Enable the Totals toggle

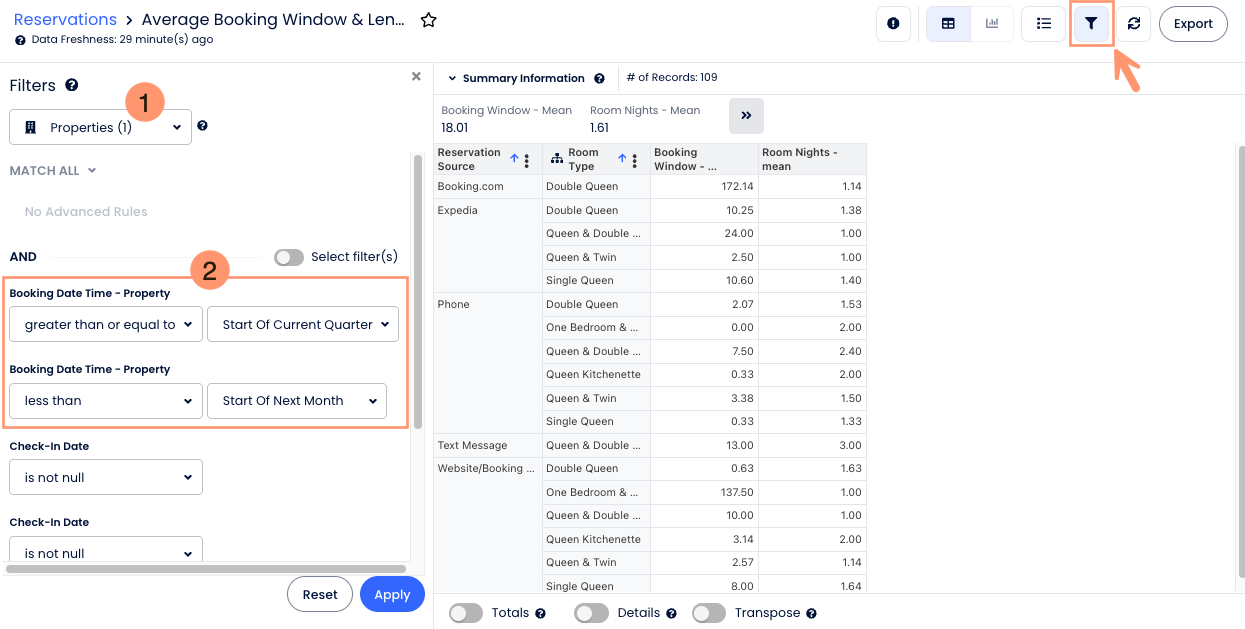tap(466, 613)
